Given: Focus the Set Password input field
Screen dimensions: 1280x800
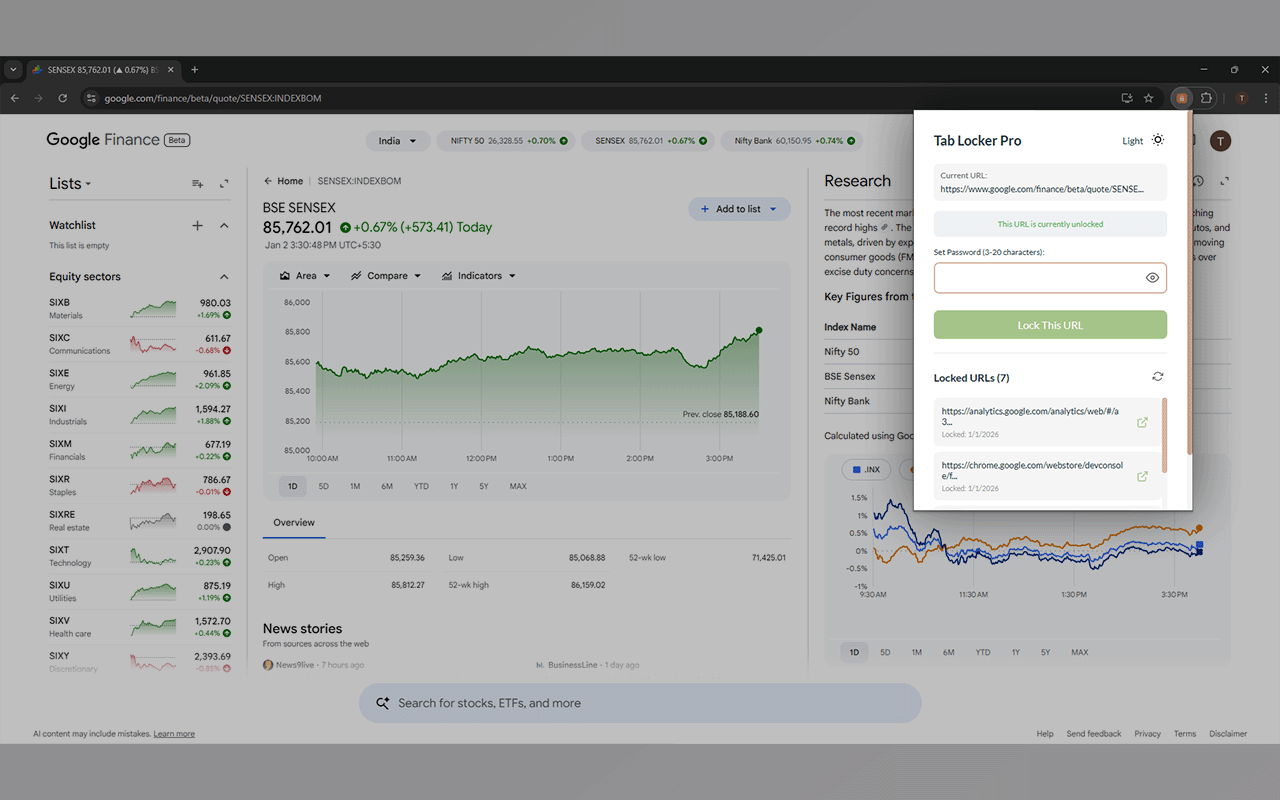Looking at the screenshot, I should (1050, 278).
